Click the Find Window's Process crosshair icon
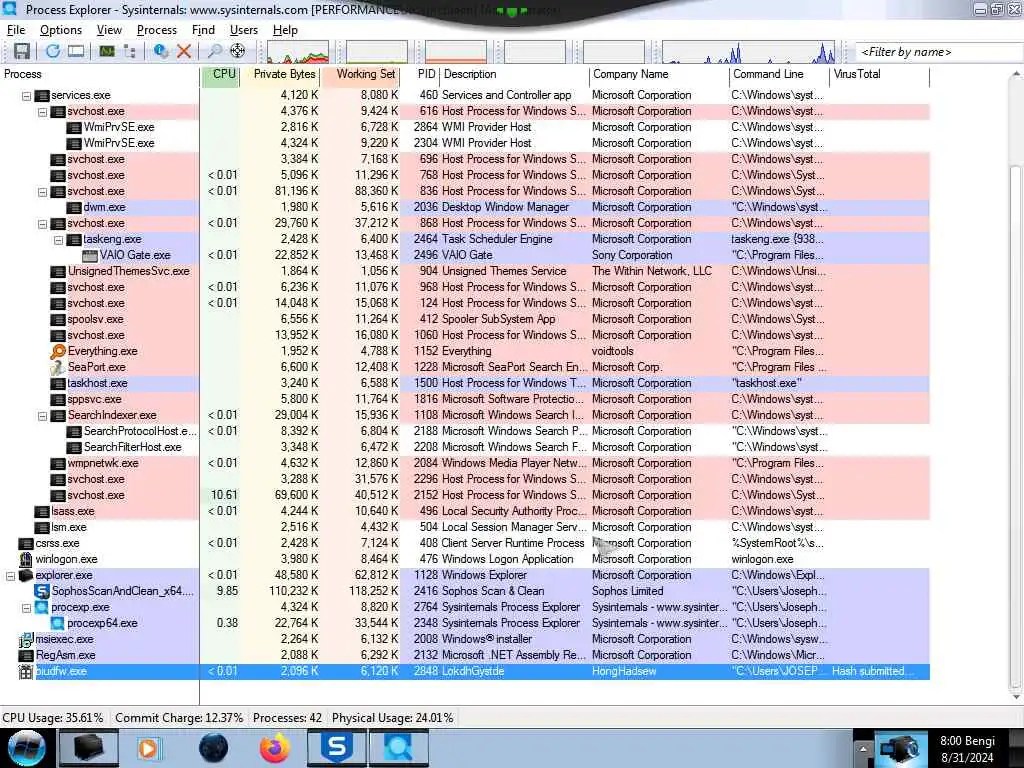The height and width of the screenshot is (768, 1024). (x=238, y=51)
